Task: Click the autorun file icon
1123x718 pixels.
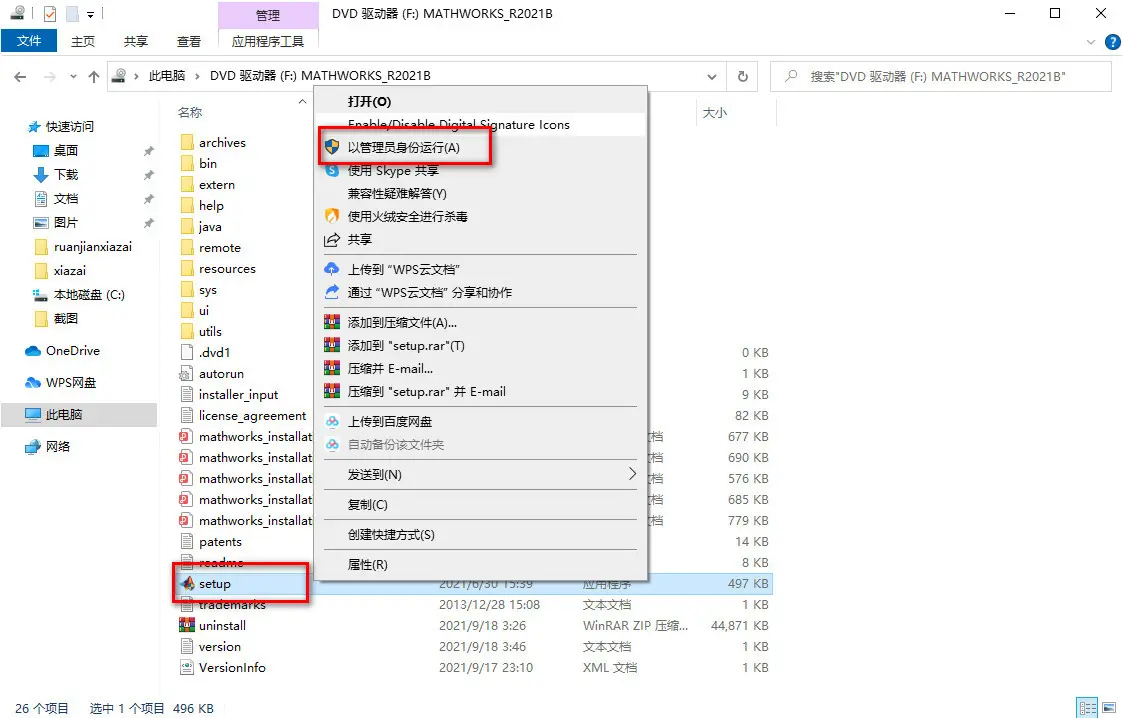Action: click(x=186, y=374)
